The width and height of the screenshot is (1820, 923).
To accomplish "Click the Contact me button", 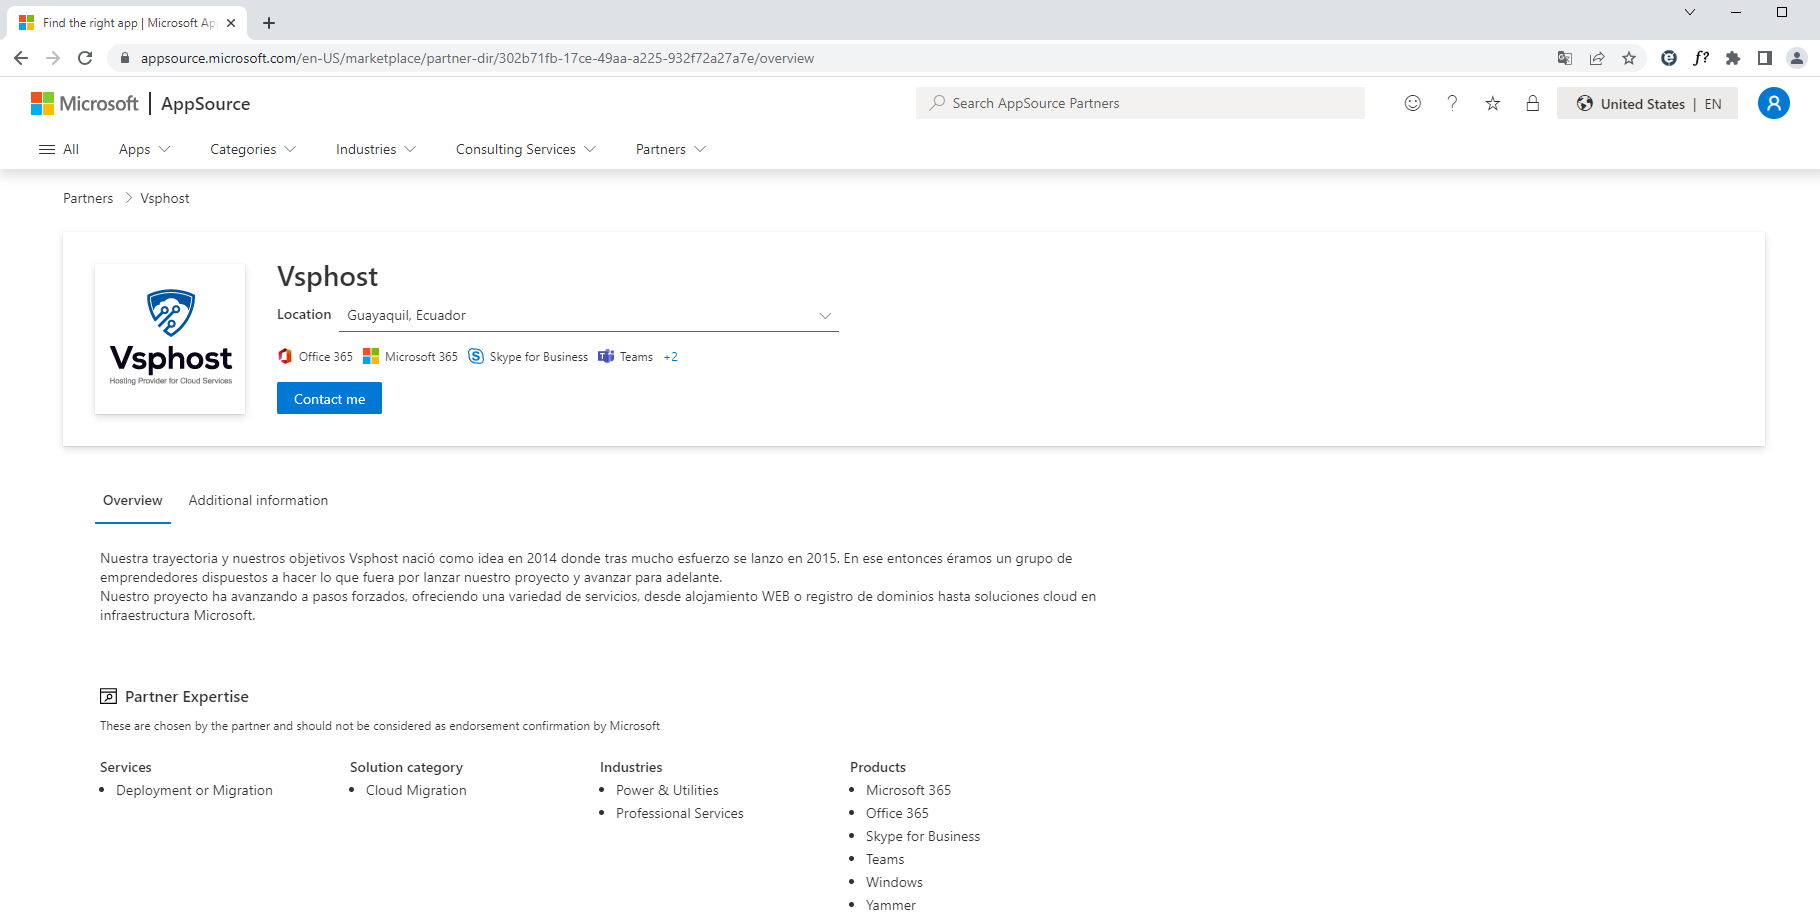I will [329, 398].
